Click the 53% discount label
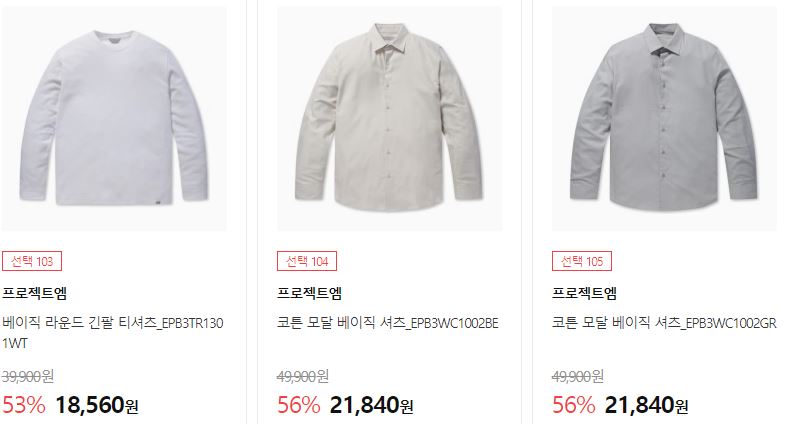Viewport: 787px width, 424px height. pyautogui.click(x=24, y=405)
